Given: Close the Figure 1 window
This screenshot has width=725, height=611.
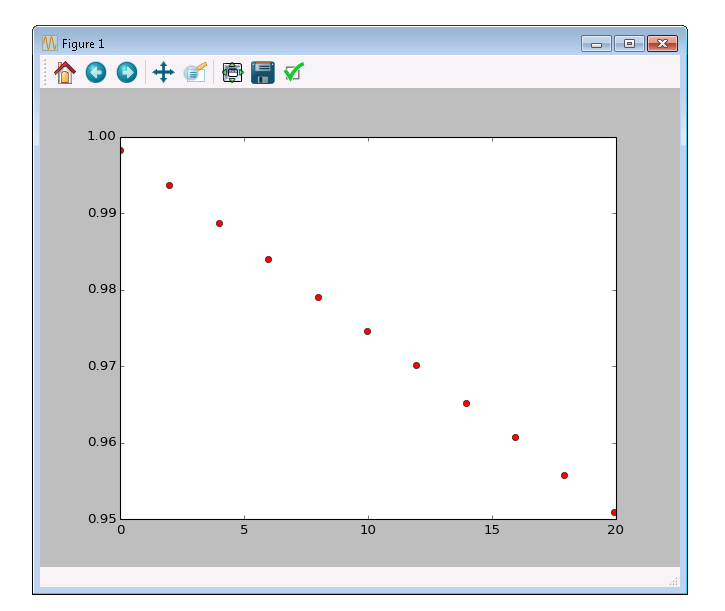Looking at the screenshot, I should (663, 43).
